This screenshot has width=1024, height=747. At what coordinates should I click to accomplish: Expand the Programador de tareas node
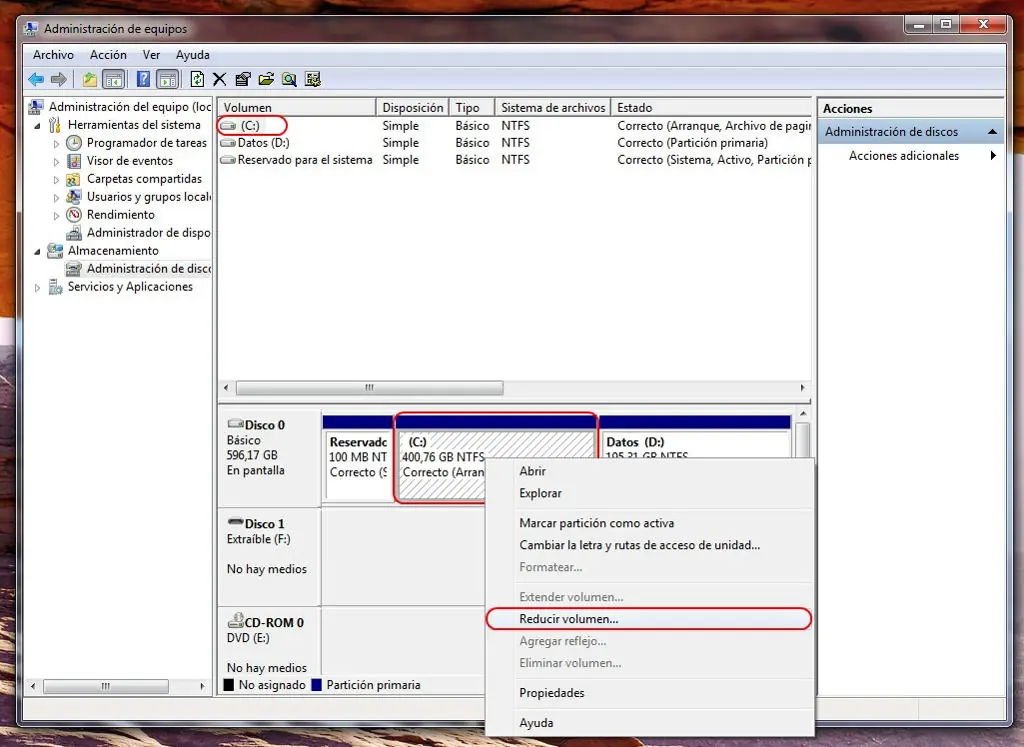click(x=56, y=143)
